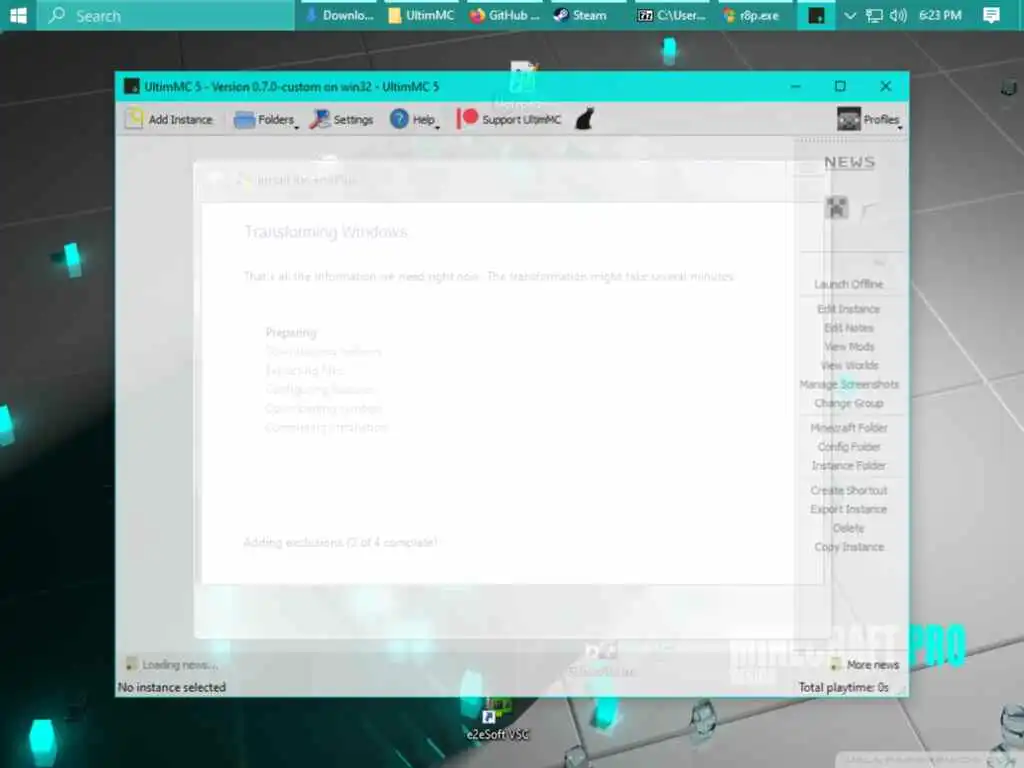Screen dimensions: 1024x768
Task: Click Copy Instance
Action: click(x=848, y=547)
